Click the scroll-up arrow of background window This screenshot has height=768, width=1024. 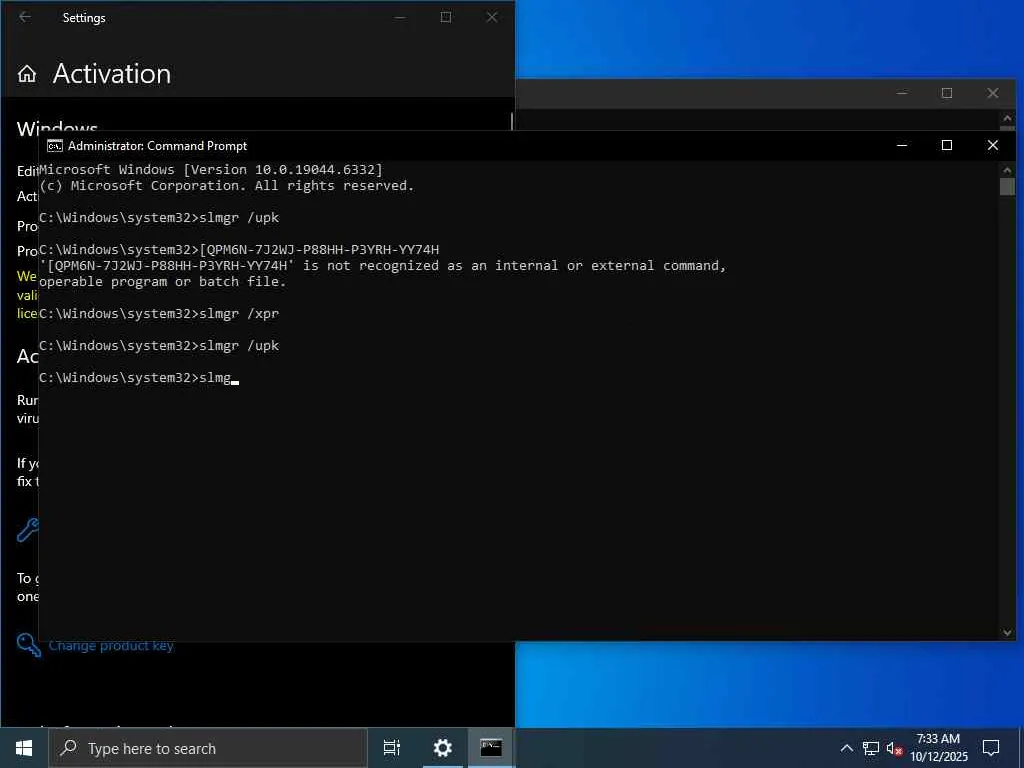[x=1007, y=119]
